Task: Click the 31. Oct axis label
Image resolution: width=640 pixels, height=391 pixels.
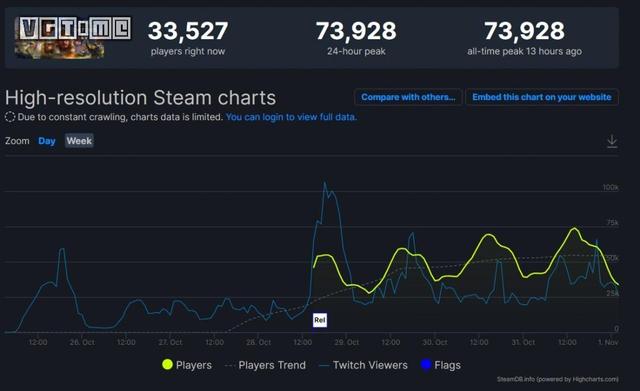Action: tap(523, 342)
